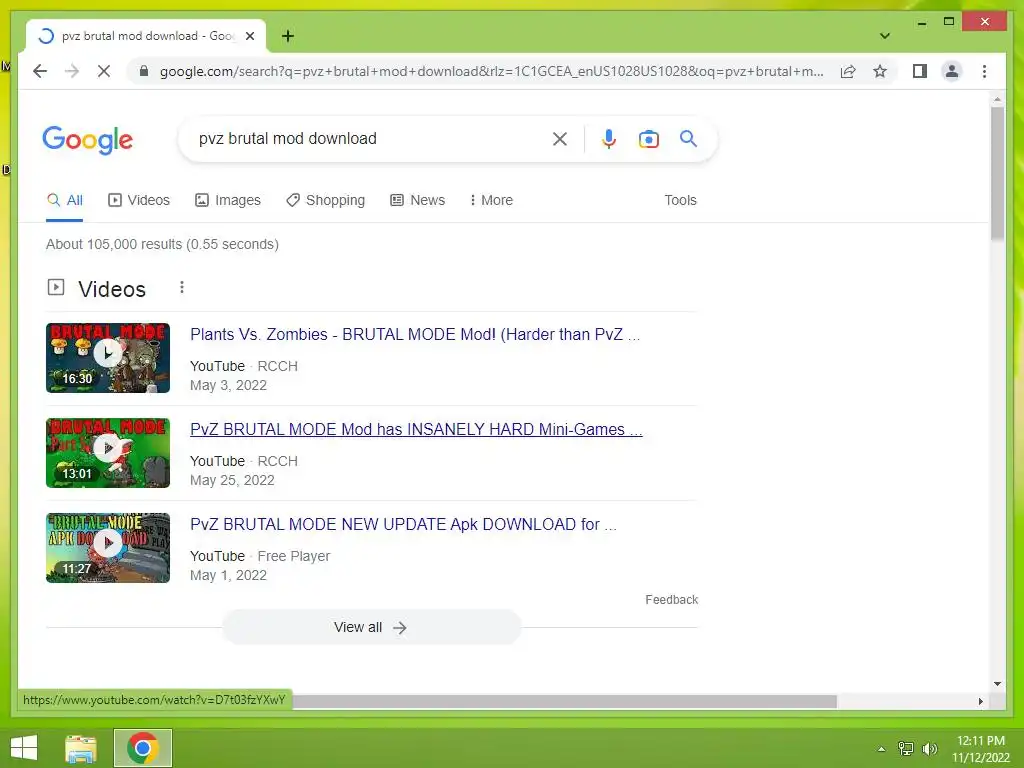Switch to Images results tab
Screen dimensions: 1024x768
(228, 200)
